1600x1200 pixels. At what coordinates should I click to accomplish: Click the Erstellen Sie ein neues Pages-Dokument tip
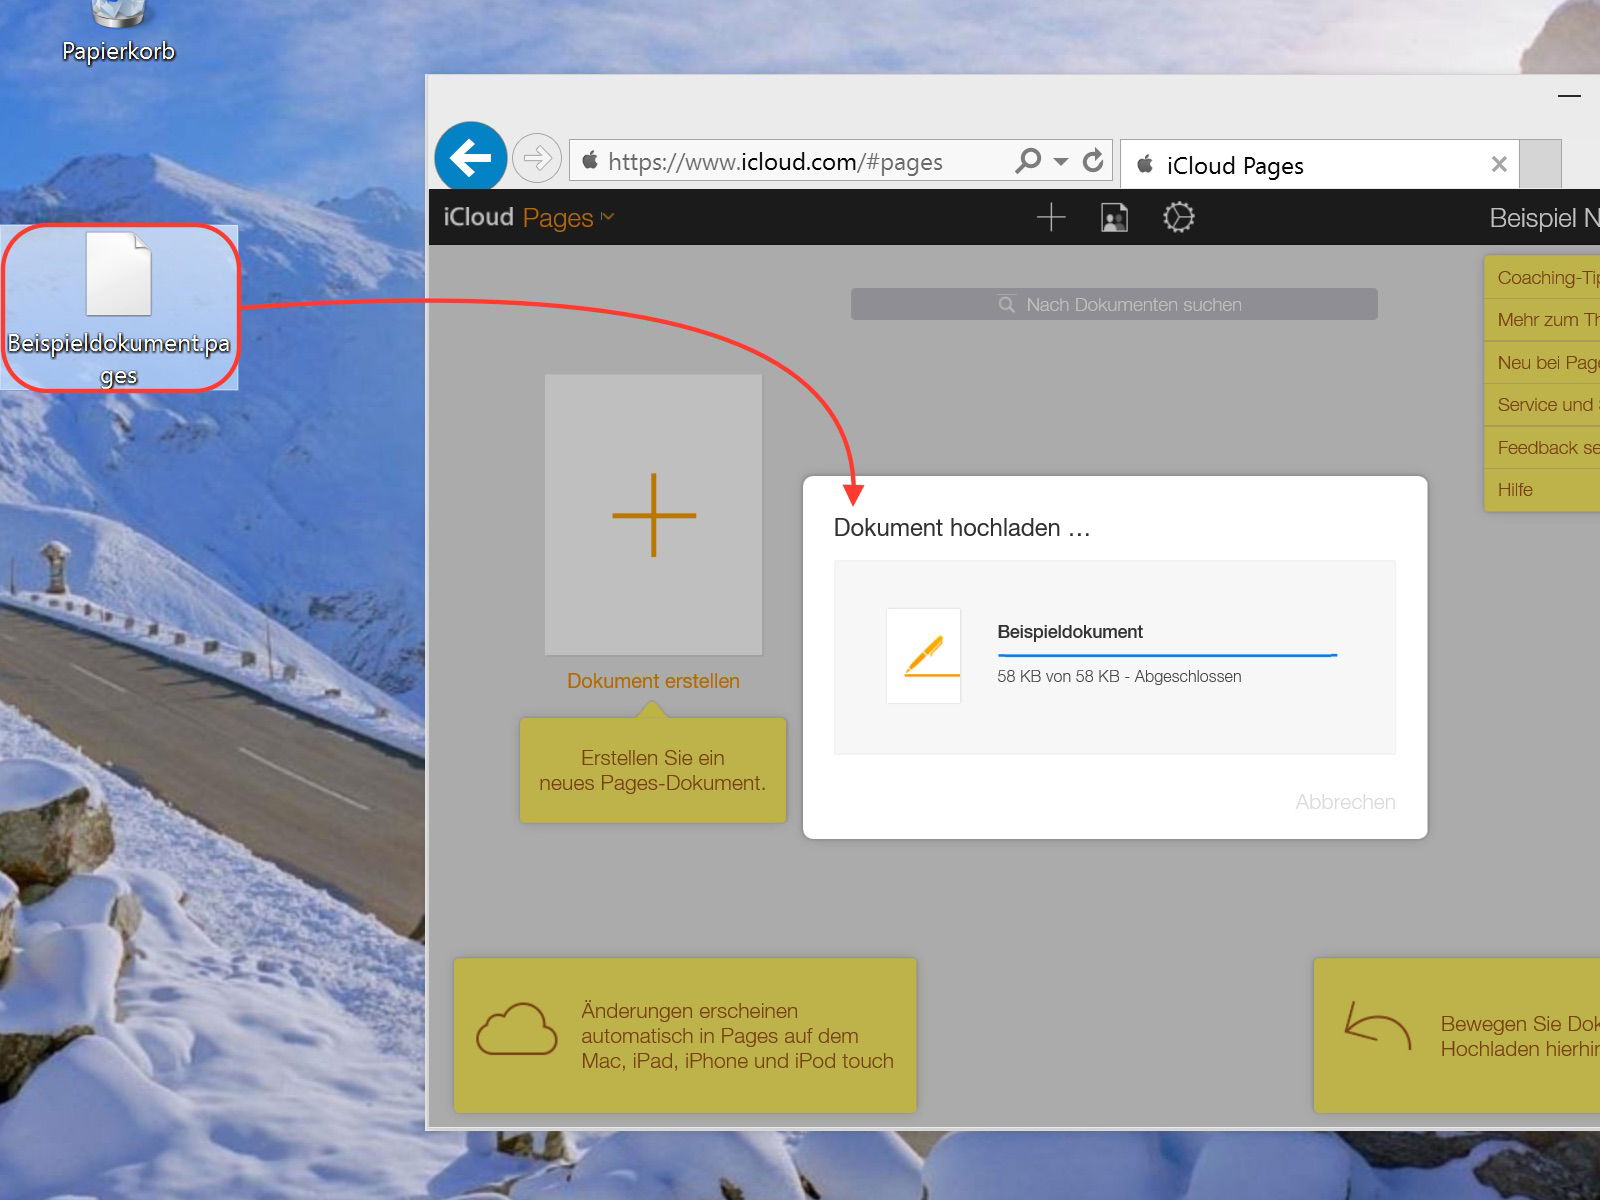653,770
